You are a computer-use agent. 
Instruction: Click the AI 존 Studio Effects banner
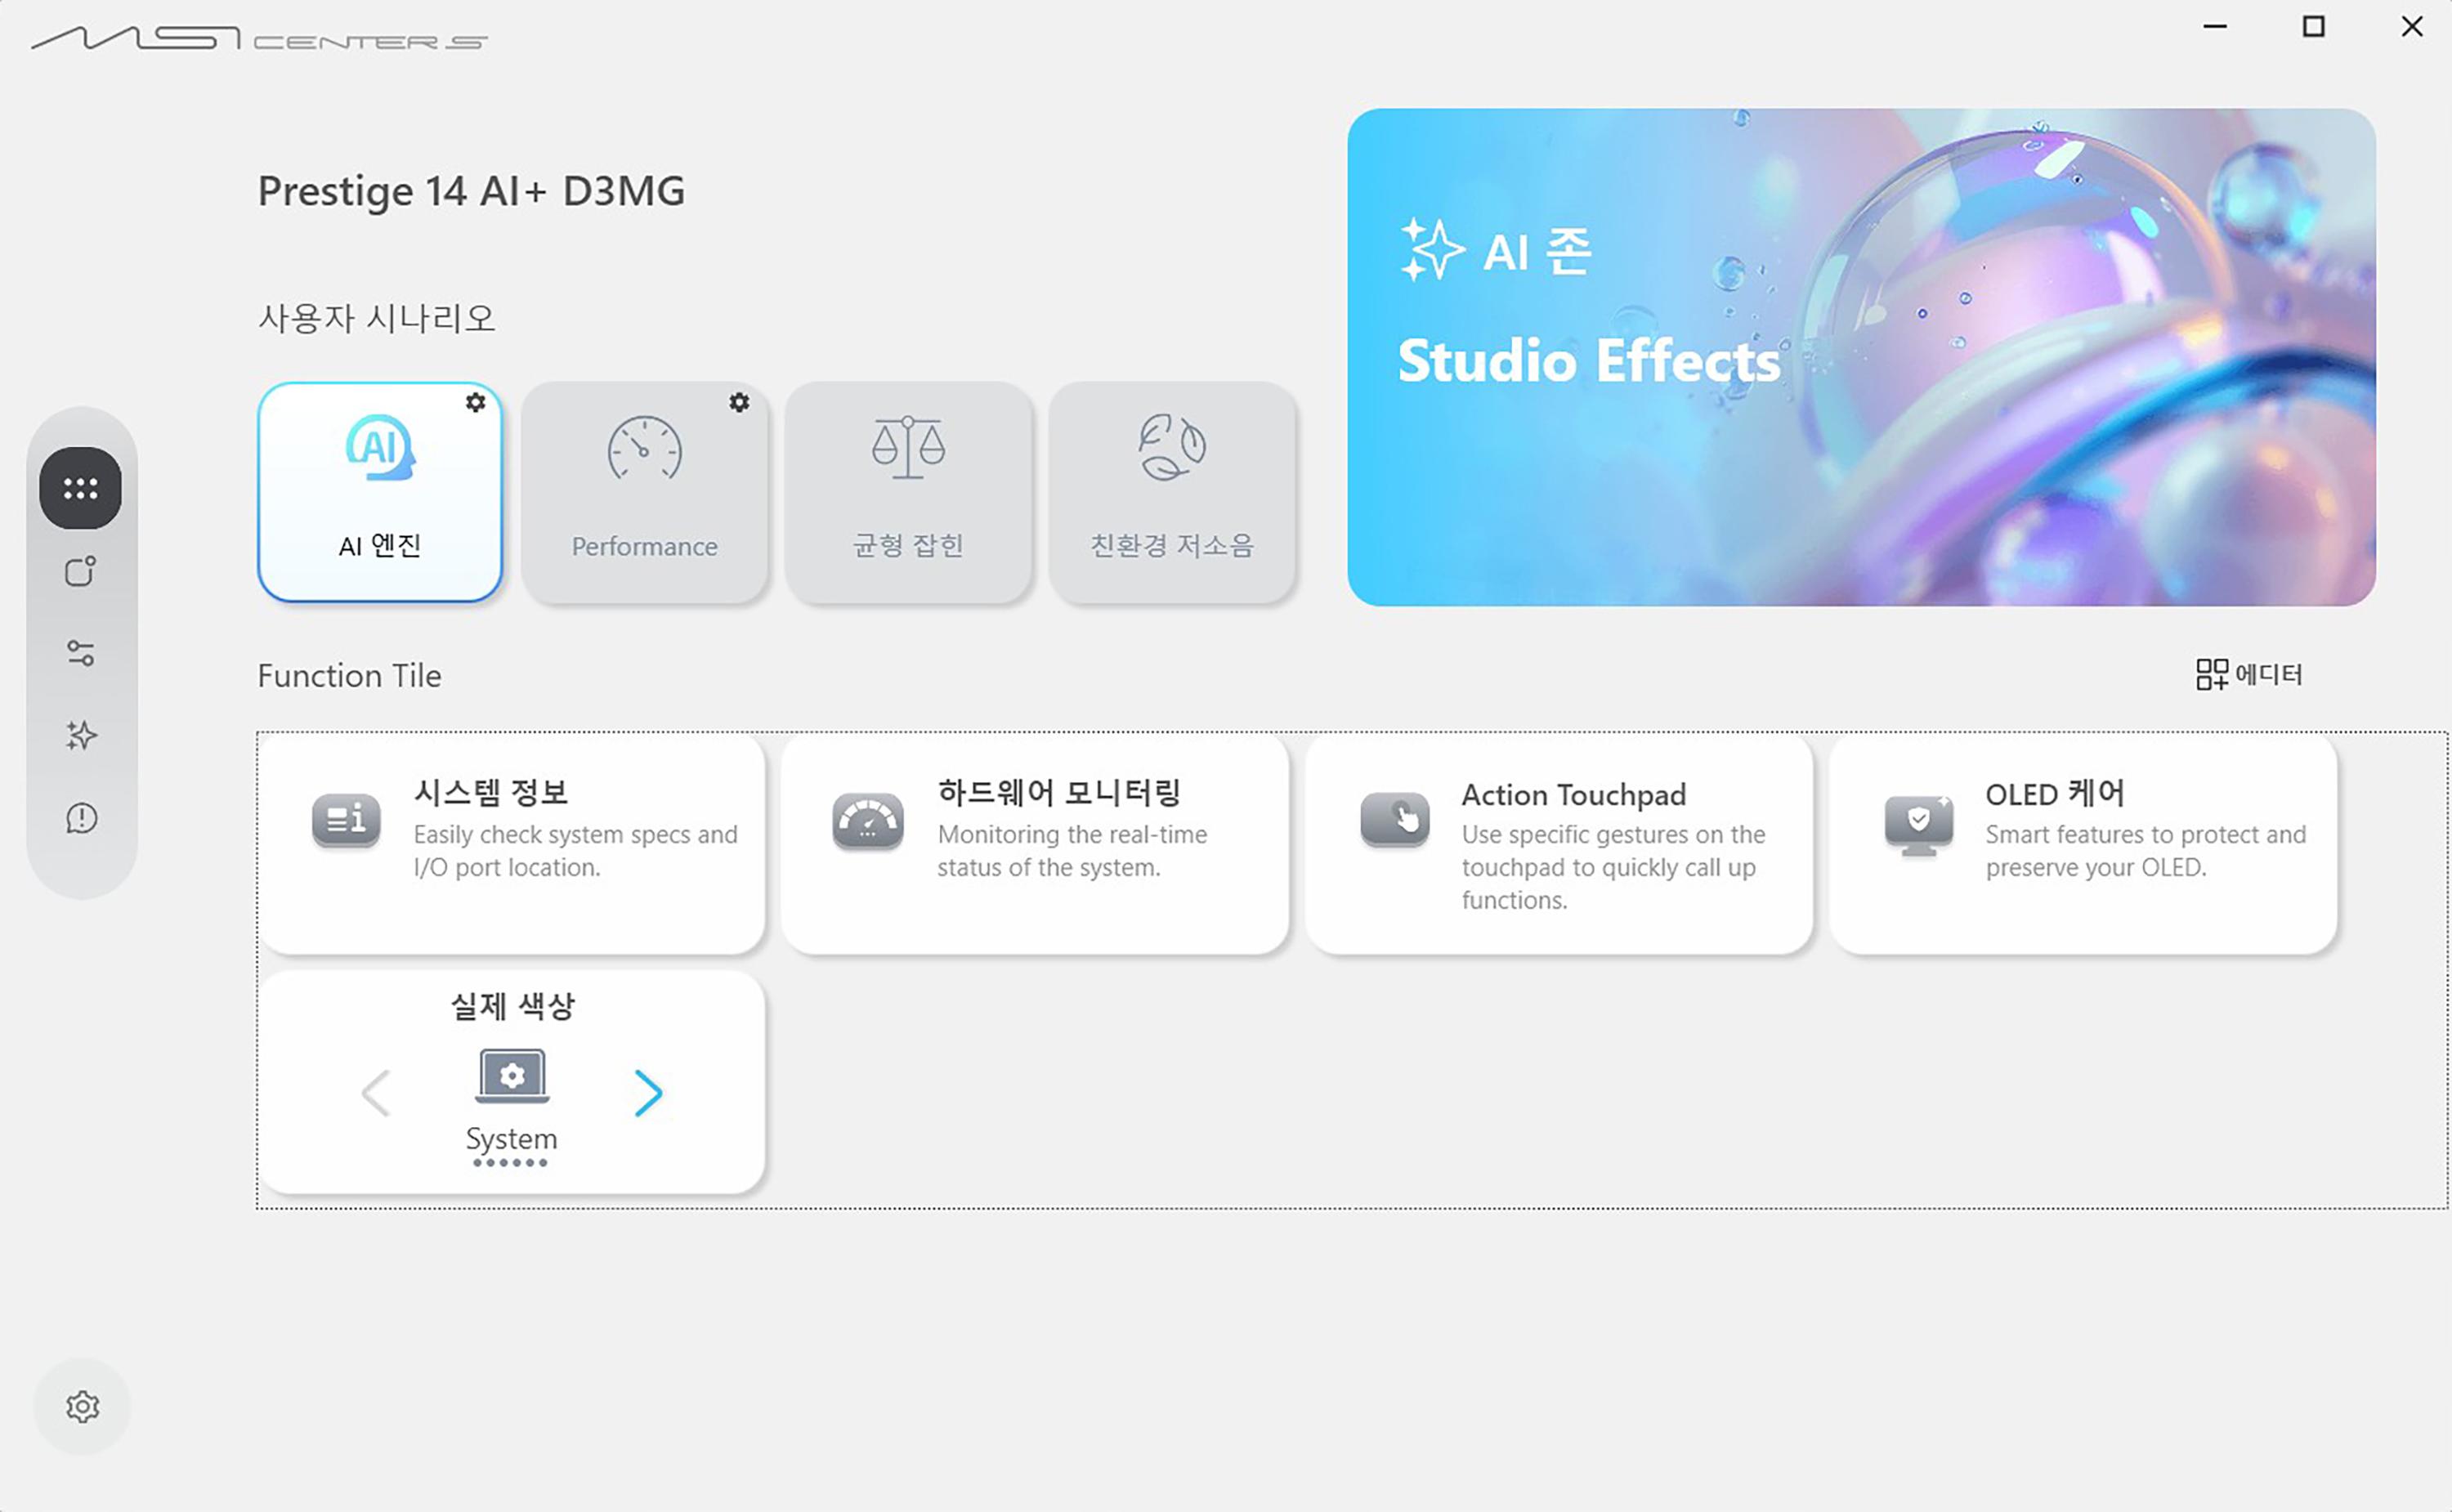(1860, 357)
